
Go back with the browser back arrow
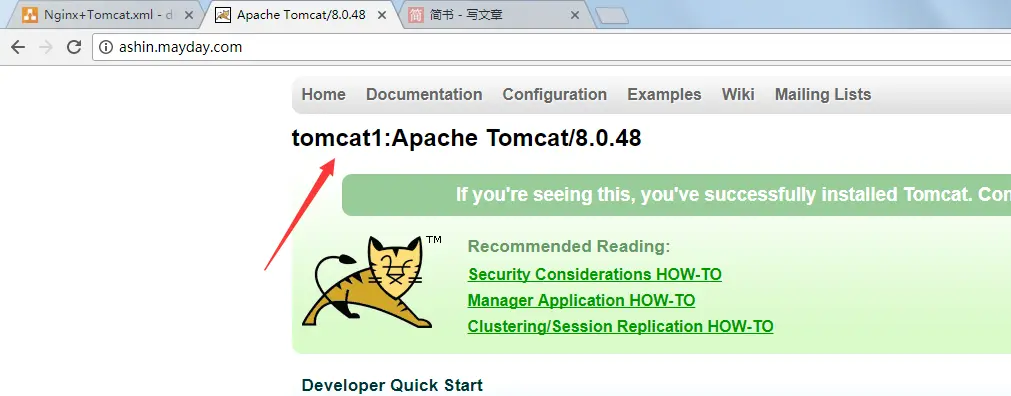pos(18,47)
